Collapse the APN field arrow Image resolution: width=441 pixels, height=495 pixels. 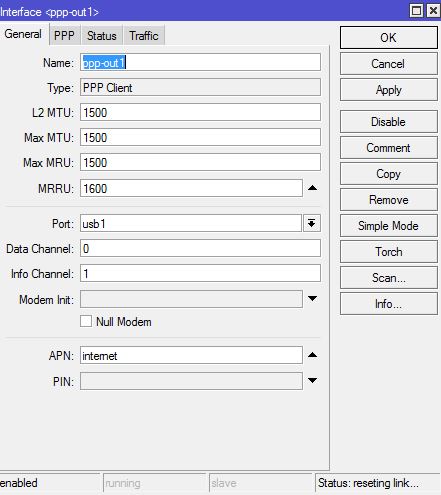coord(312,355)
